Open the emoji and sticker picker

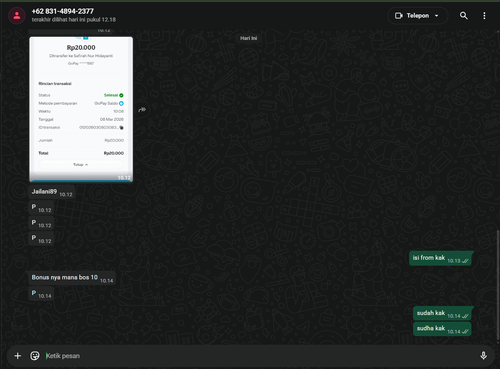(35, 356)
